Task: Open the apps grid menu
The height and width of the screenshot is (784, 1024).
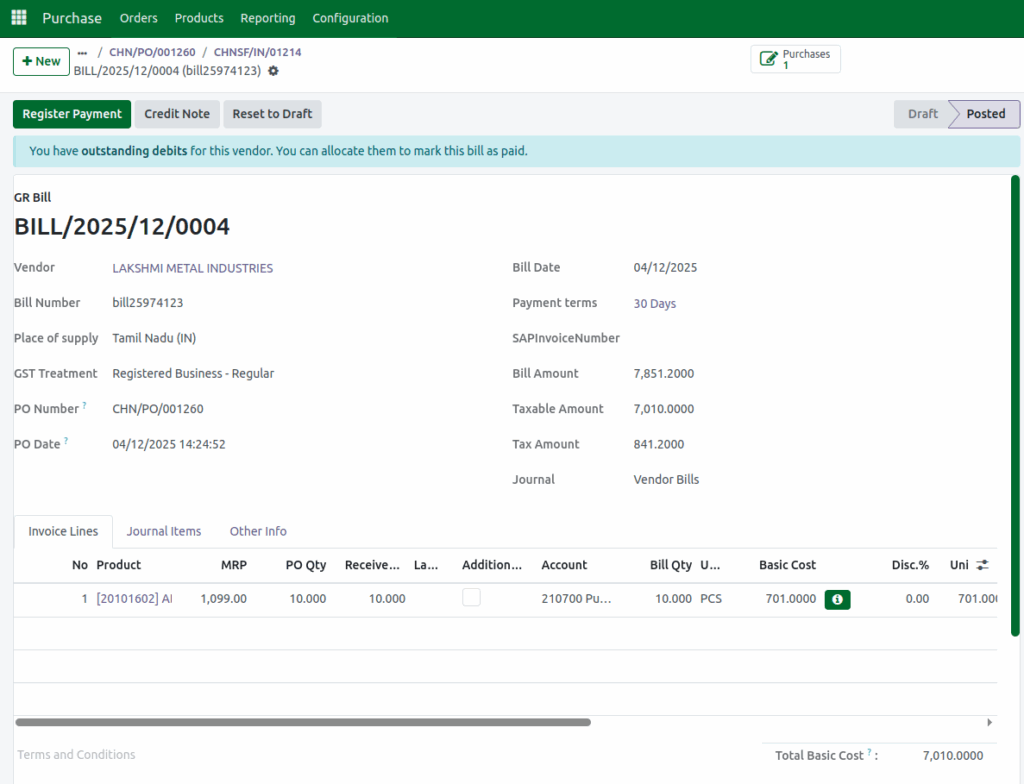Action: [18, 17]
